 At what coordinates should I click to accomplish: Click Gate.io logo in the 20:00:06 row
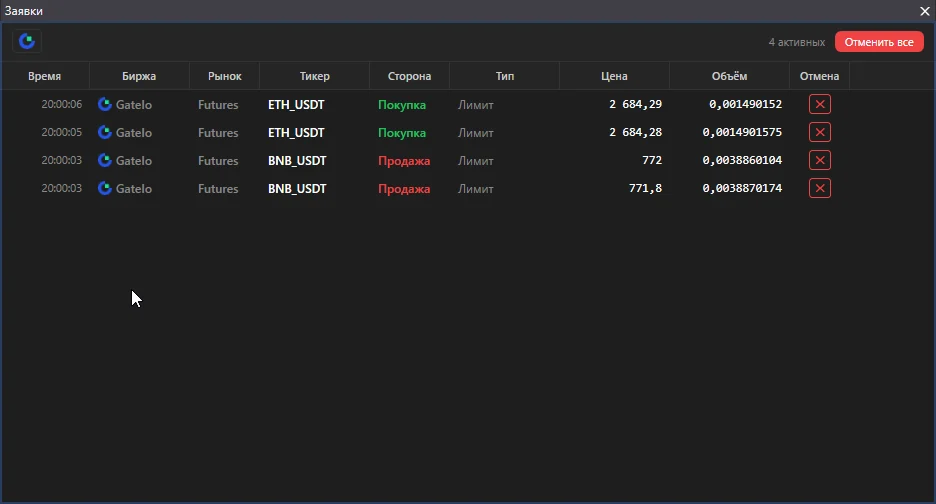coord(105,105)
